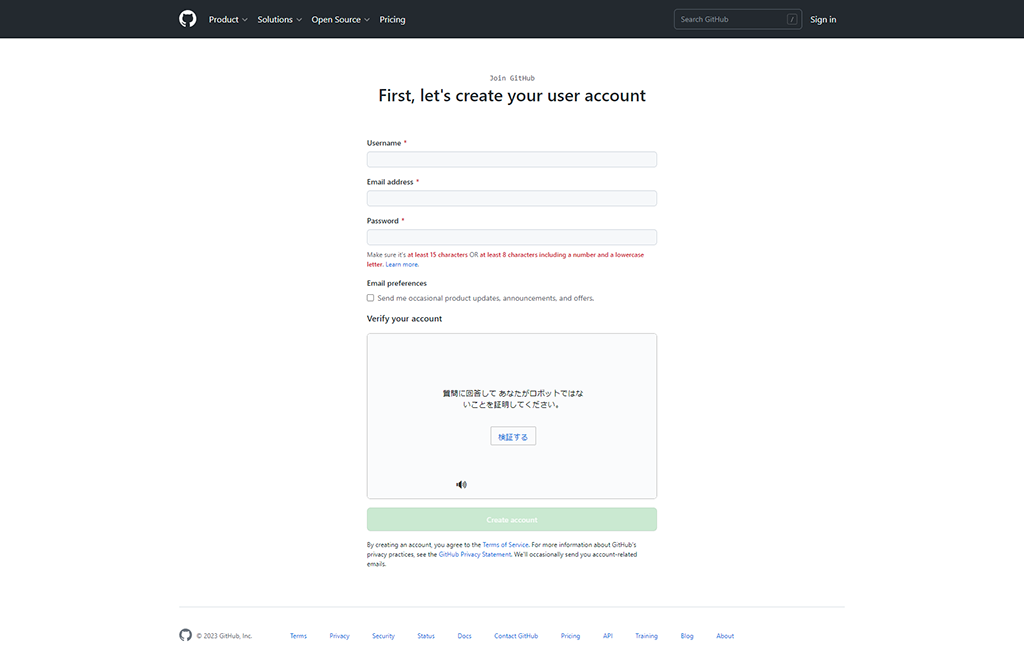Expand the Product dropdown menu
Viewport: 1024px width, 668px height.
pos(228,19)
